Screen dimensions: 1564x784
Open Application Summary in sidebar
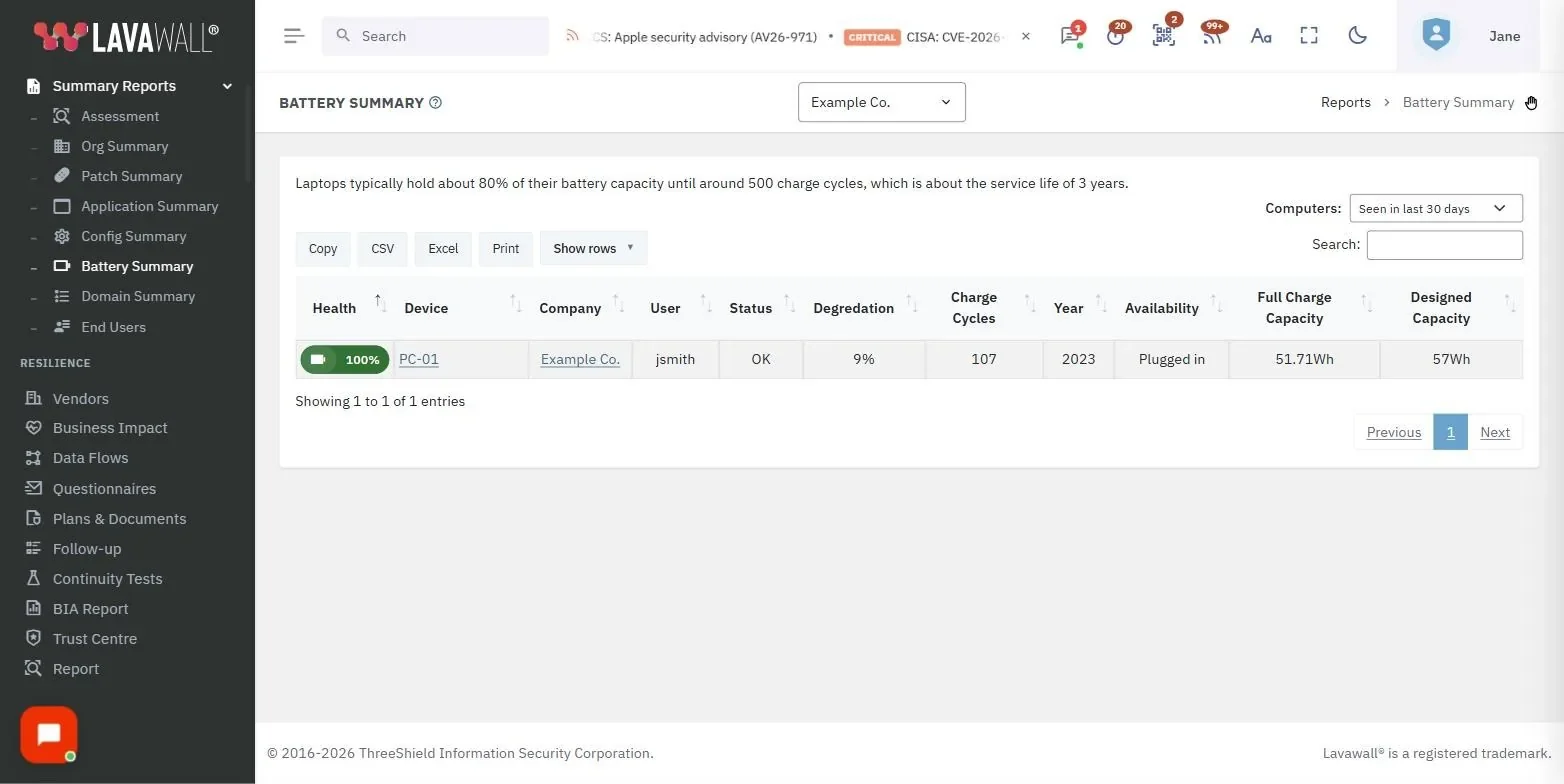coord(149,206)
